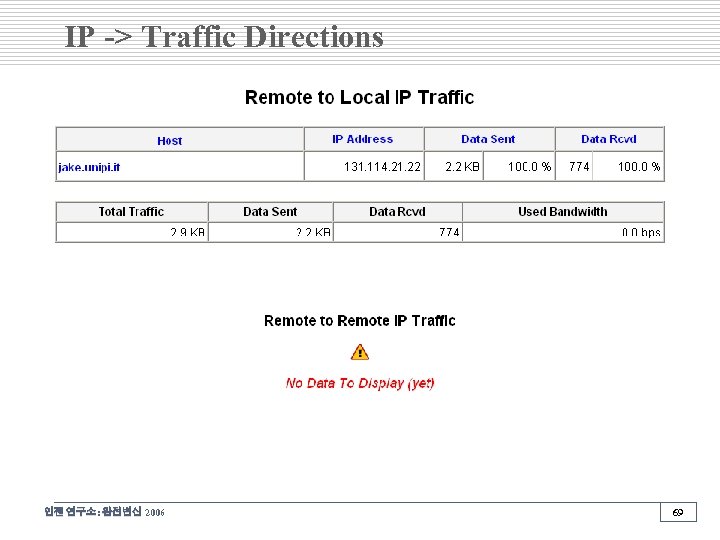Sort by the Host column header
Viewport: 720px width, 540px height.
point(169,141)
